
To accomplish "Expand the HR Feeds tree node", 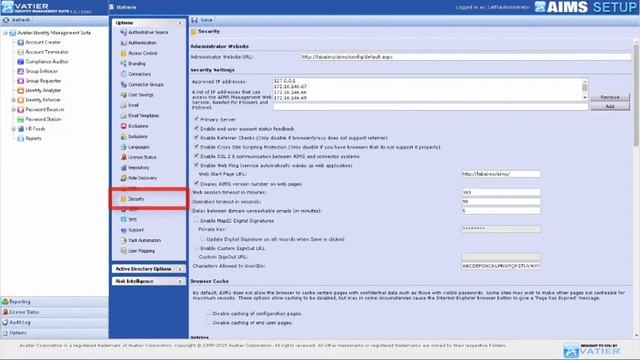I will pyautogui.click(x=13, y=129).
